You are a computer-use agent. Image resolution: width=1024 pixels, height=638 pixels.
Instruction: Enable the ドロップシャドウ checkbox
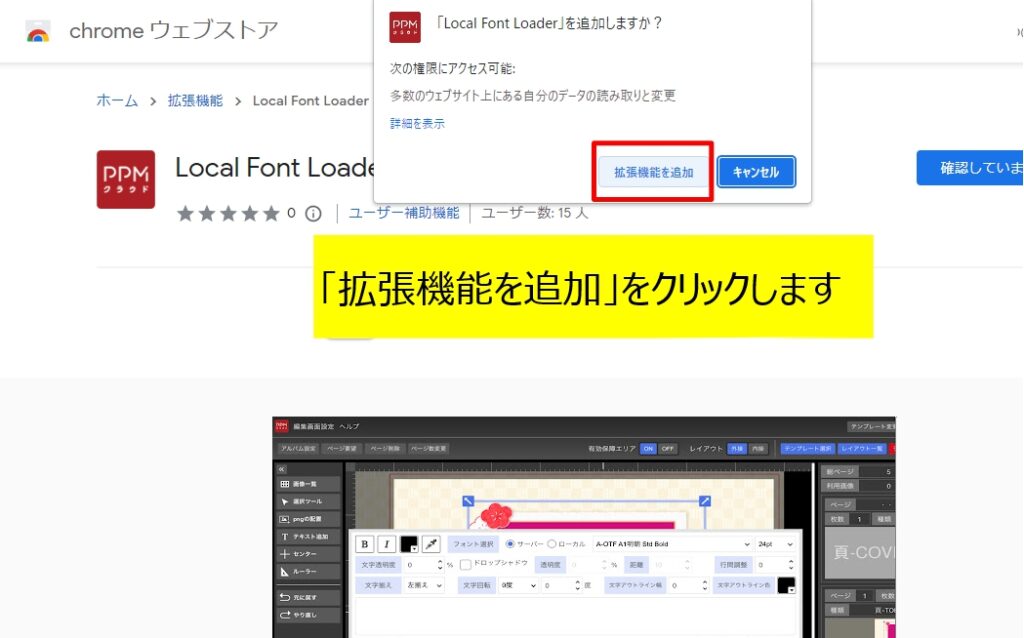coord(465,565)
